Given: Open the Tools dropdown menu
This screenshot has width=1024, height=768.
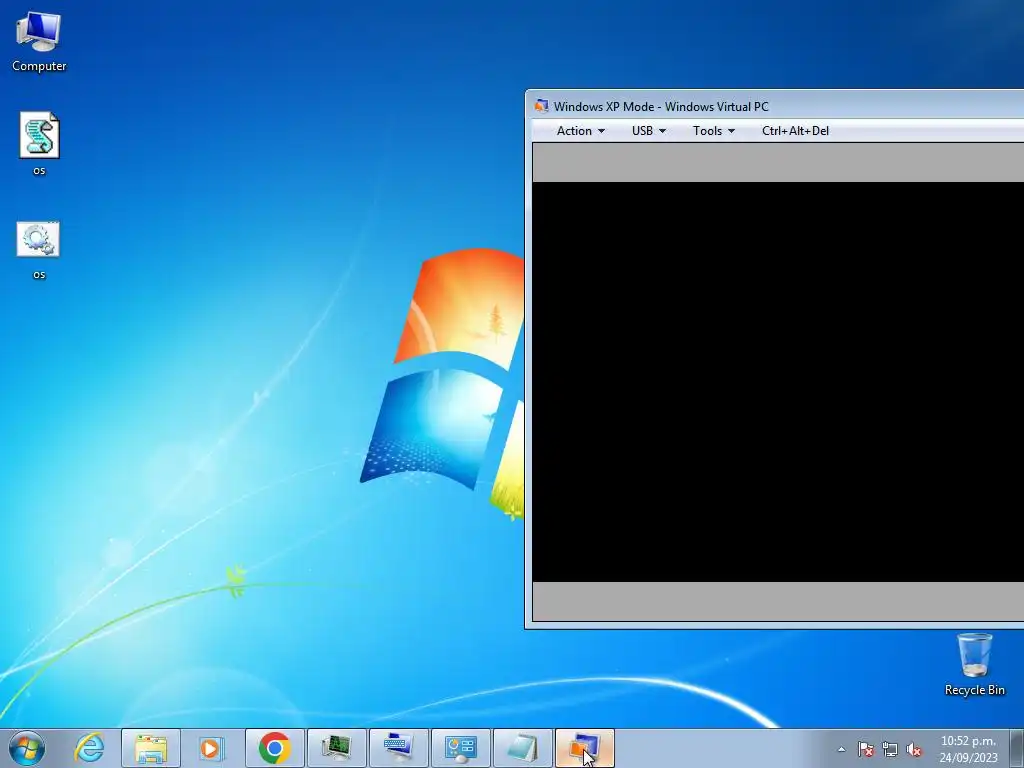Looking at the screenshot, I should pyautogui.click(x=713, y=131).
